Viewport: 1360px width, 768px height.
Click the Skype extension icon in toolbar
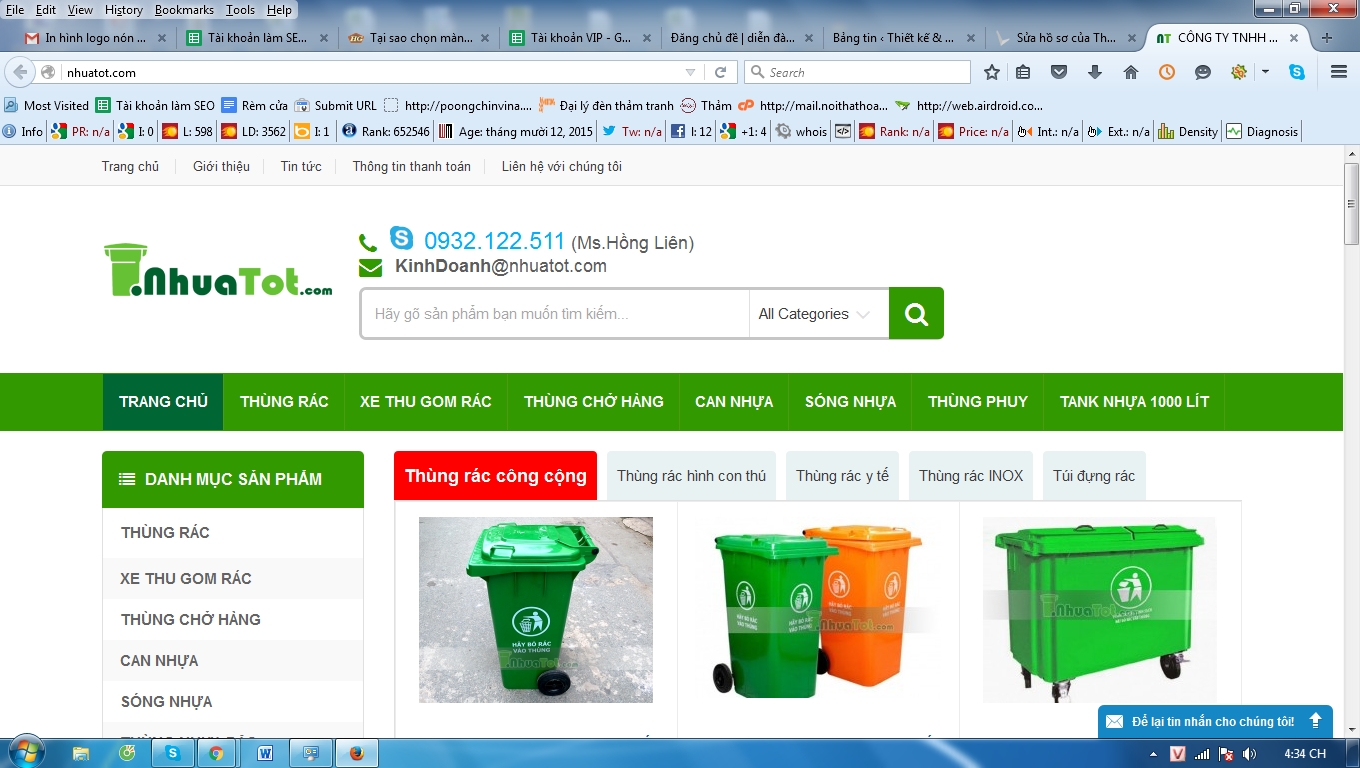click(x=1297, y=72)
